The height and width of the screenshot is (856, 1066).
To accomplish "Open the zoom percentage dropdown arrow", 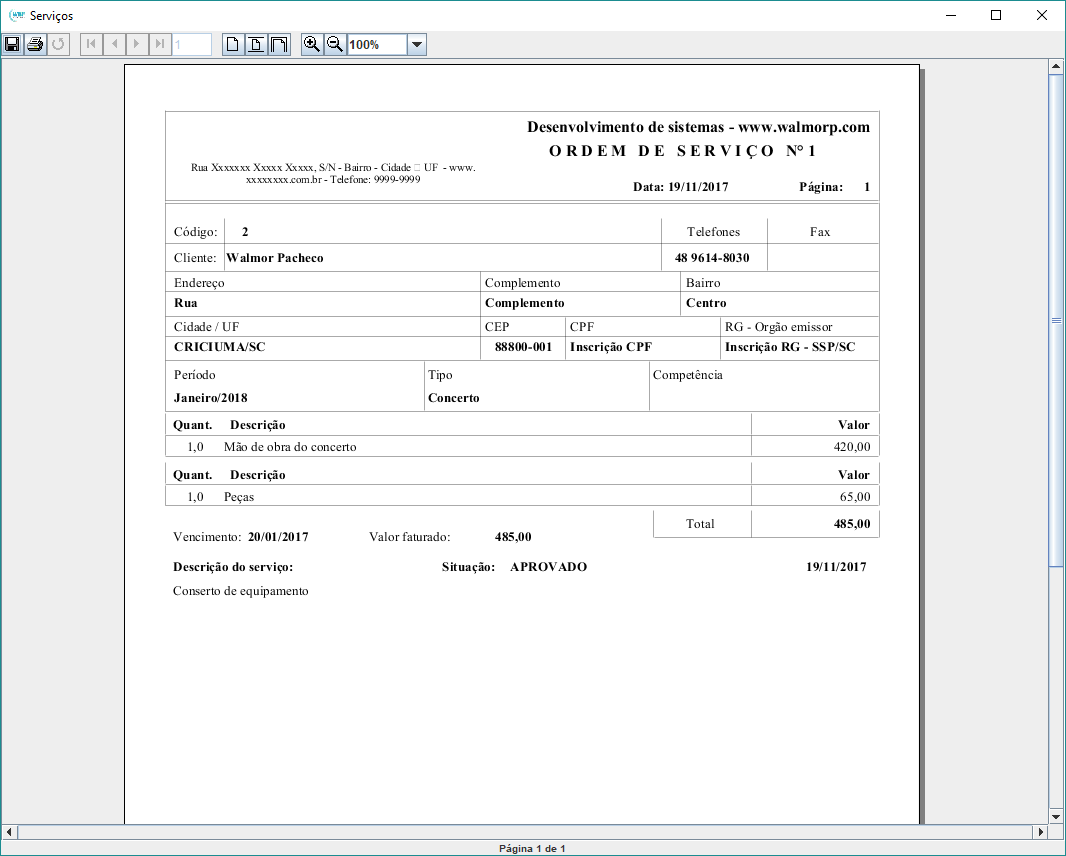I will pos(417,44).
